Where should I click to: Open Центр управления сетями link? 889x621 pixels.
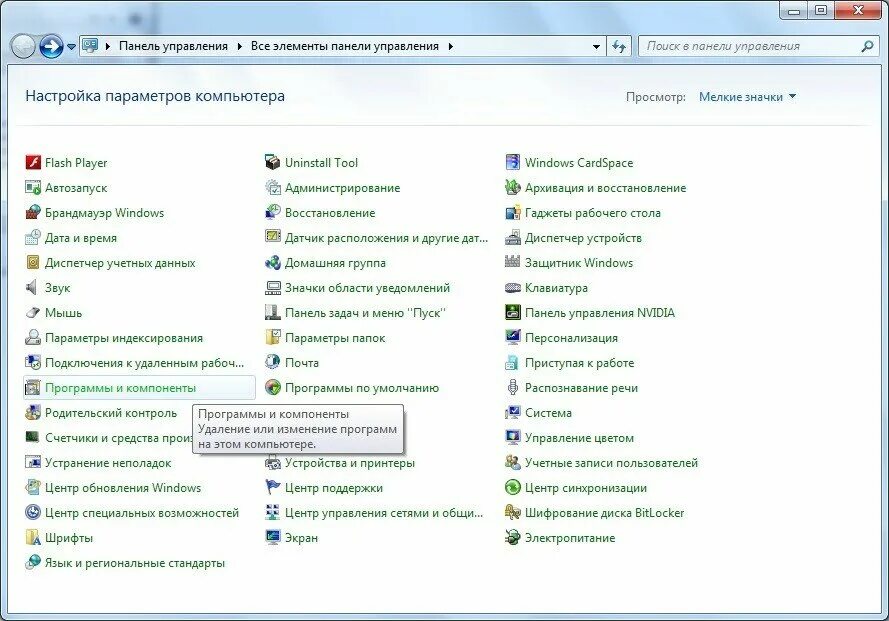coord(384,513)
